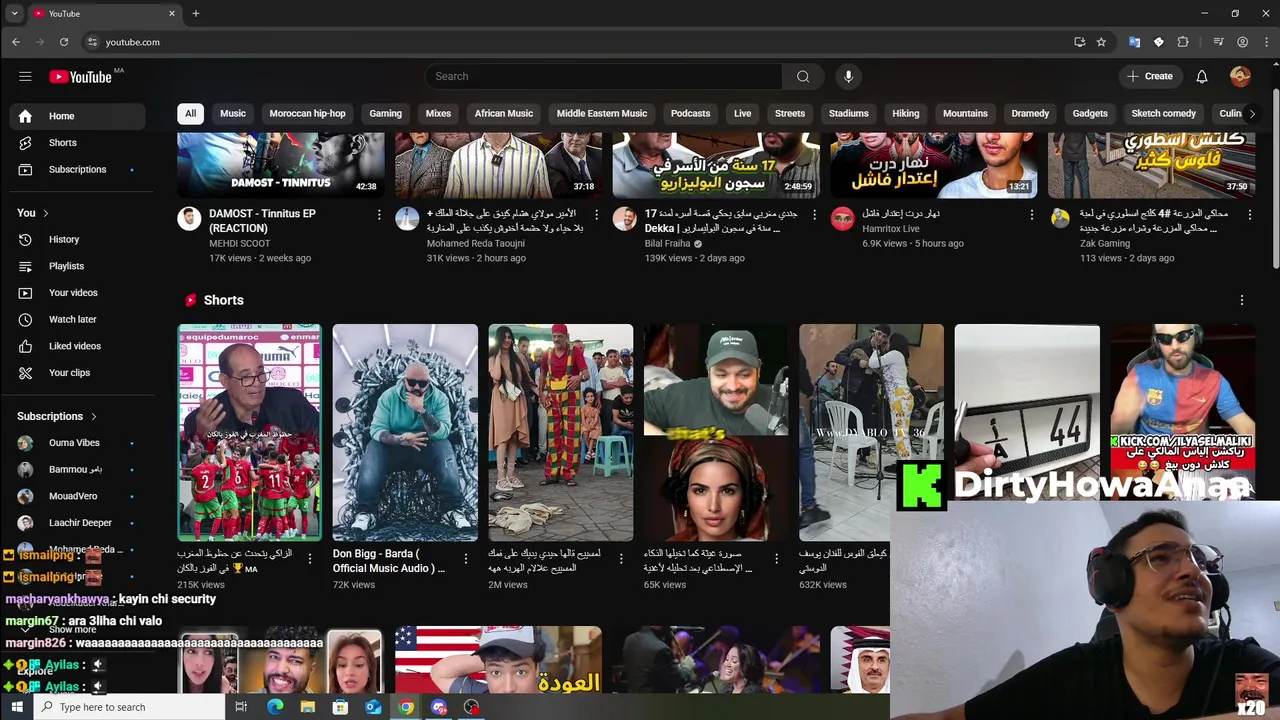Reload the page in browser toolbar

click(64, 42)
